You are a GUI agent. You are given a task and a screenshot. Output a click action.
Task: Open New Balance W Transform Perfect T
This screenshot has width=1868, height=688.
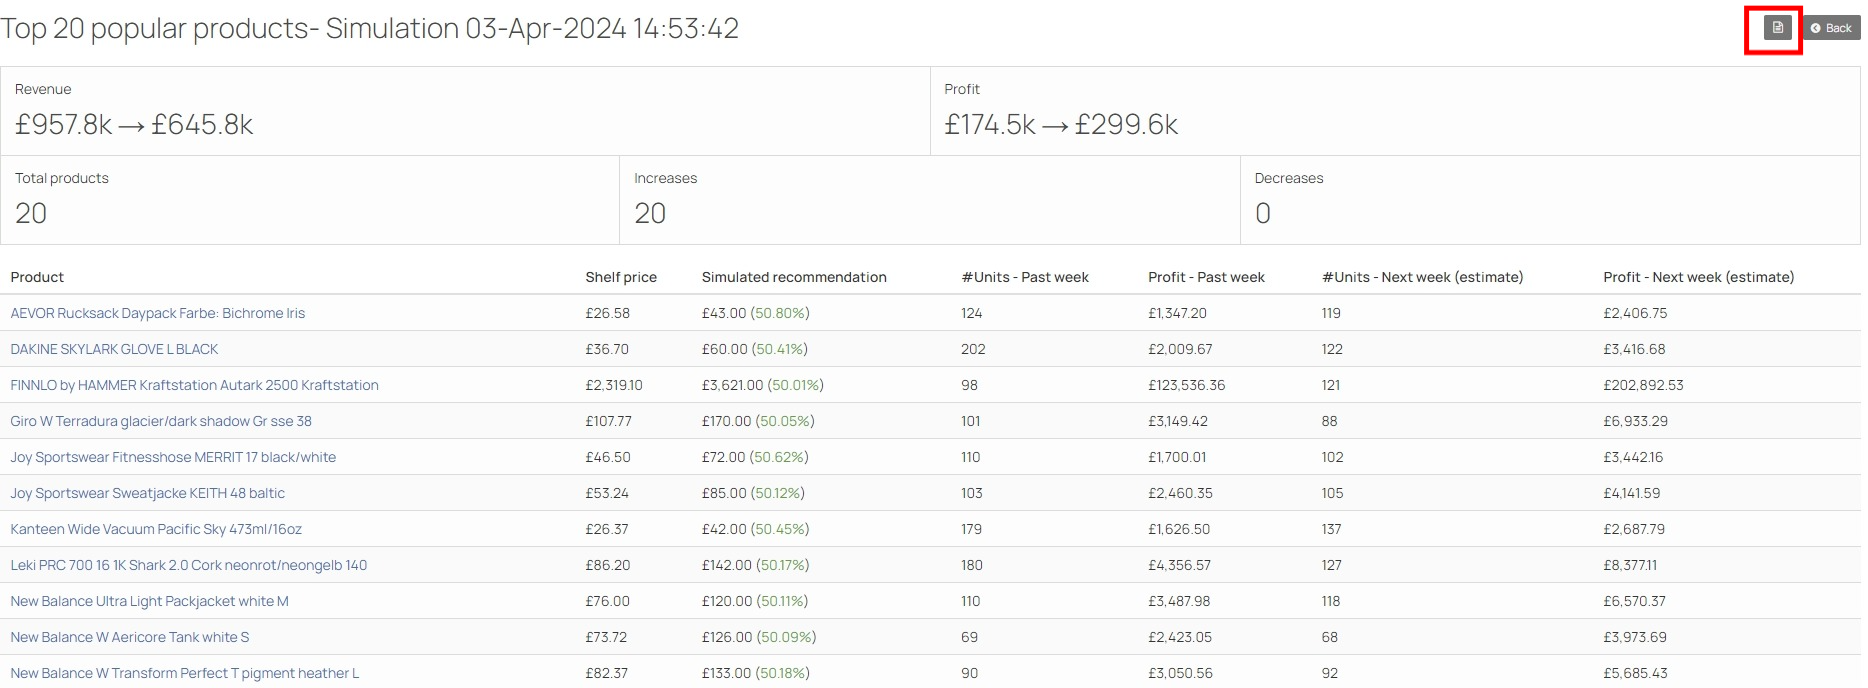184,673
